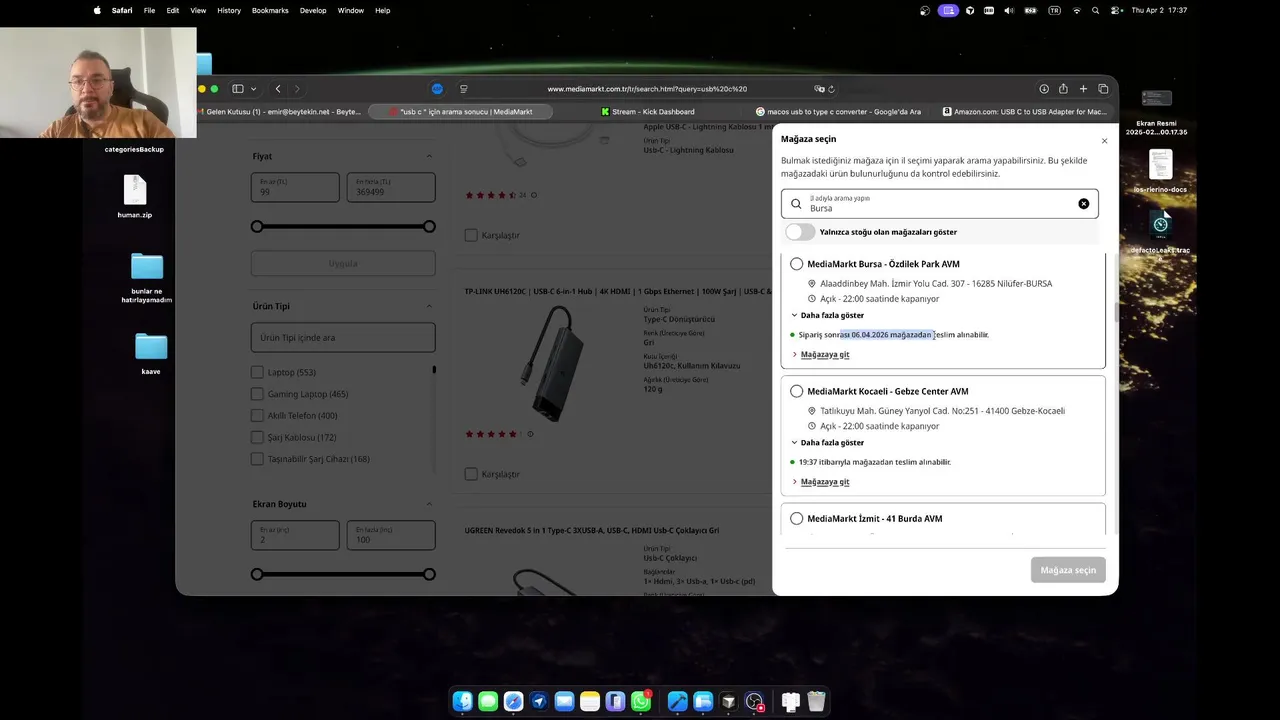Click the blue extension icon in Safari toolbar
The width and height of the screenshot is (1280, 720).
click(437, 89)
